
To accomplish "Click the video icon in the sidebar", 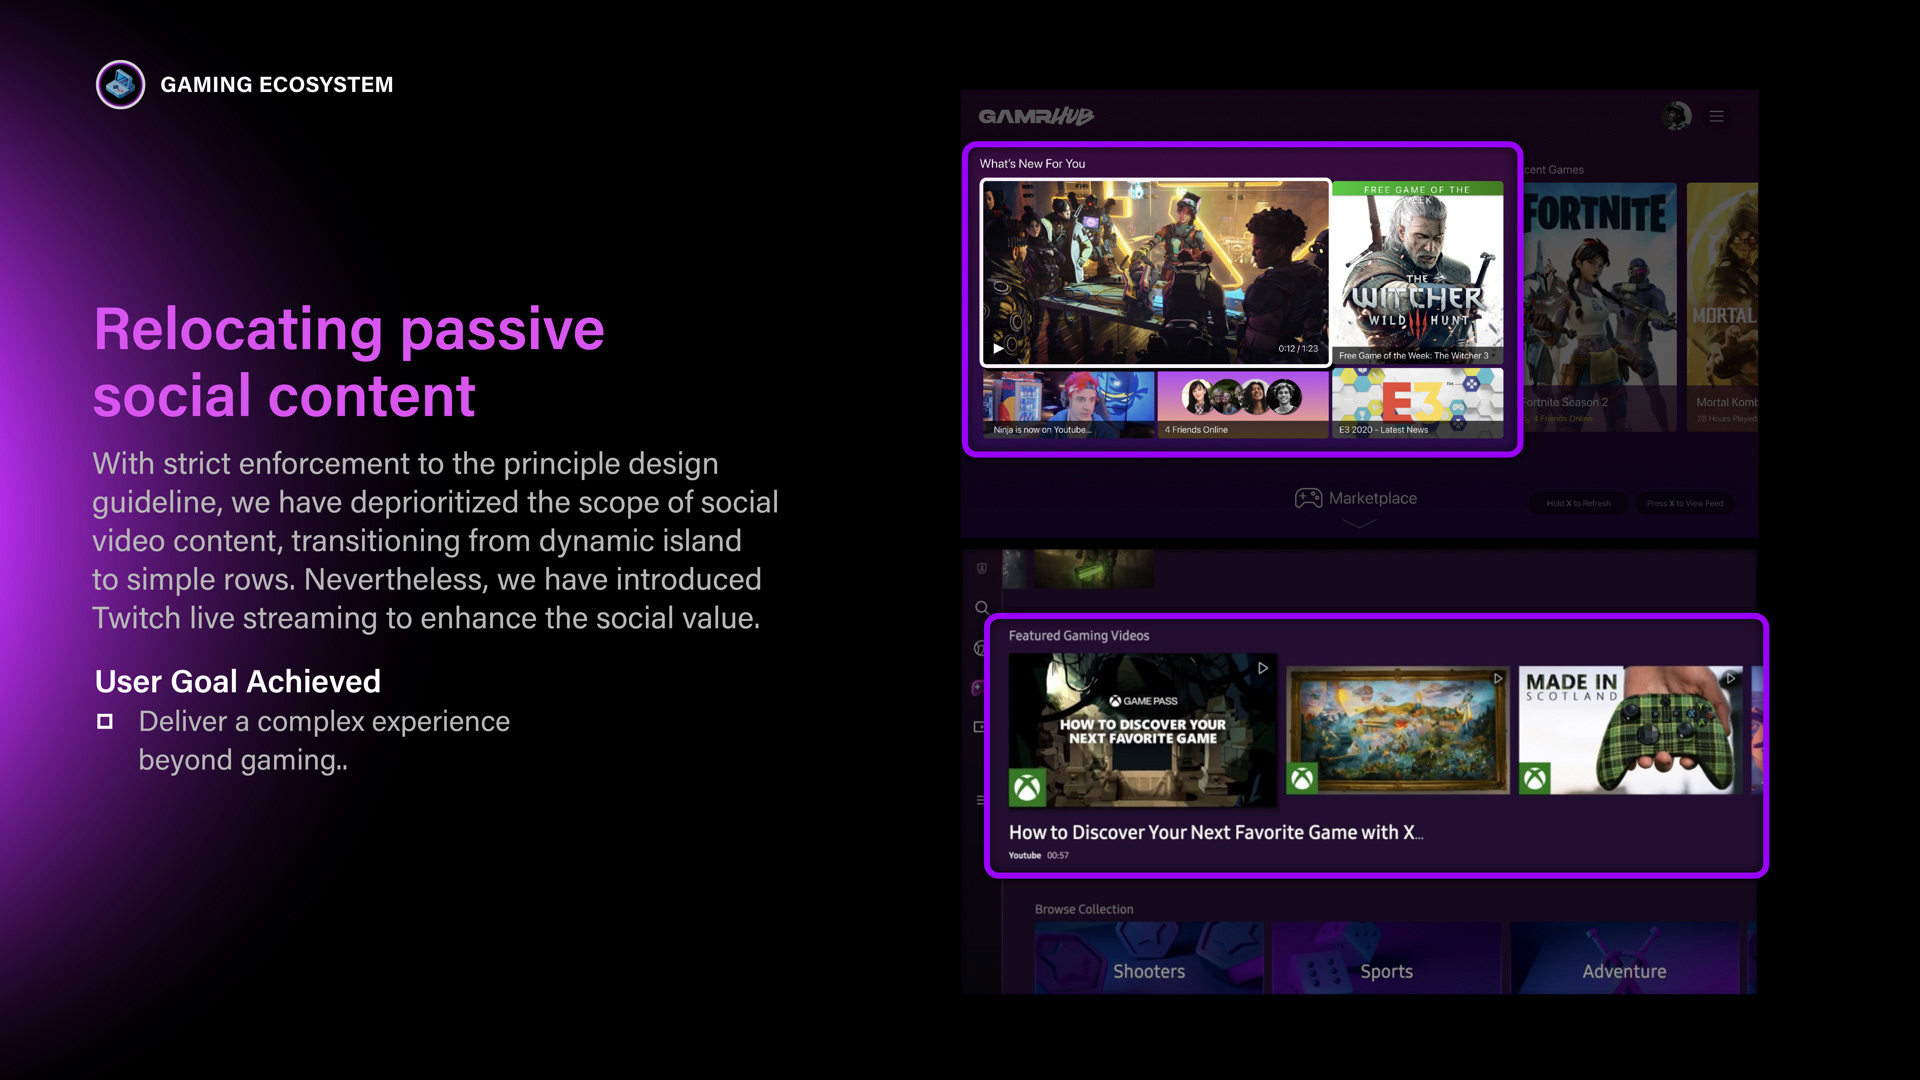I will click(979, 727).
